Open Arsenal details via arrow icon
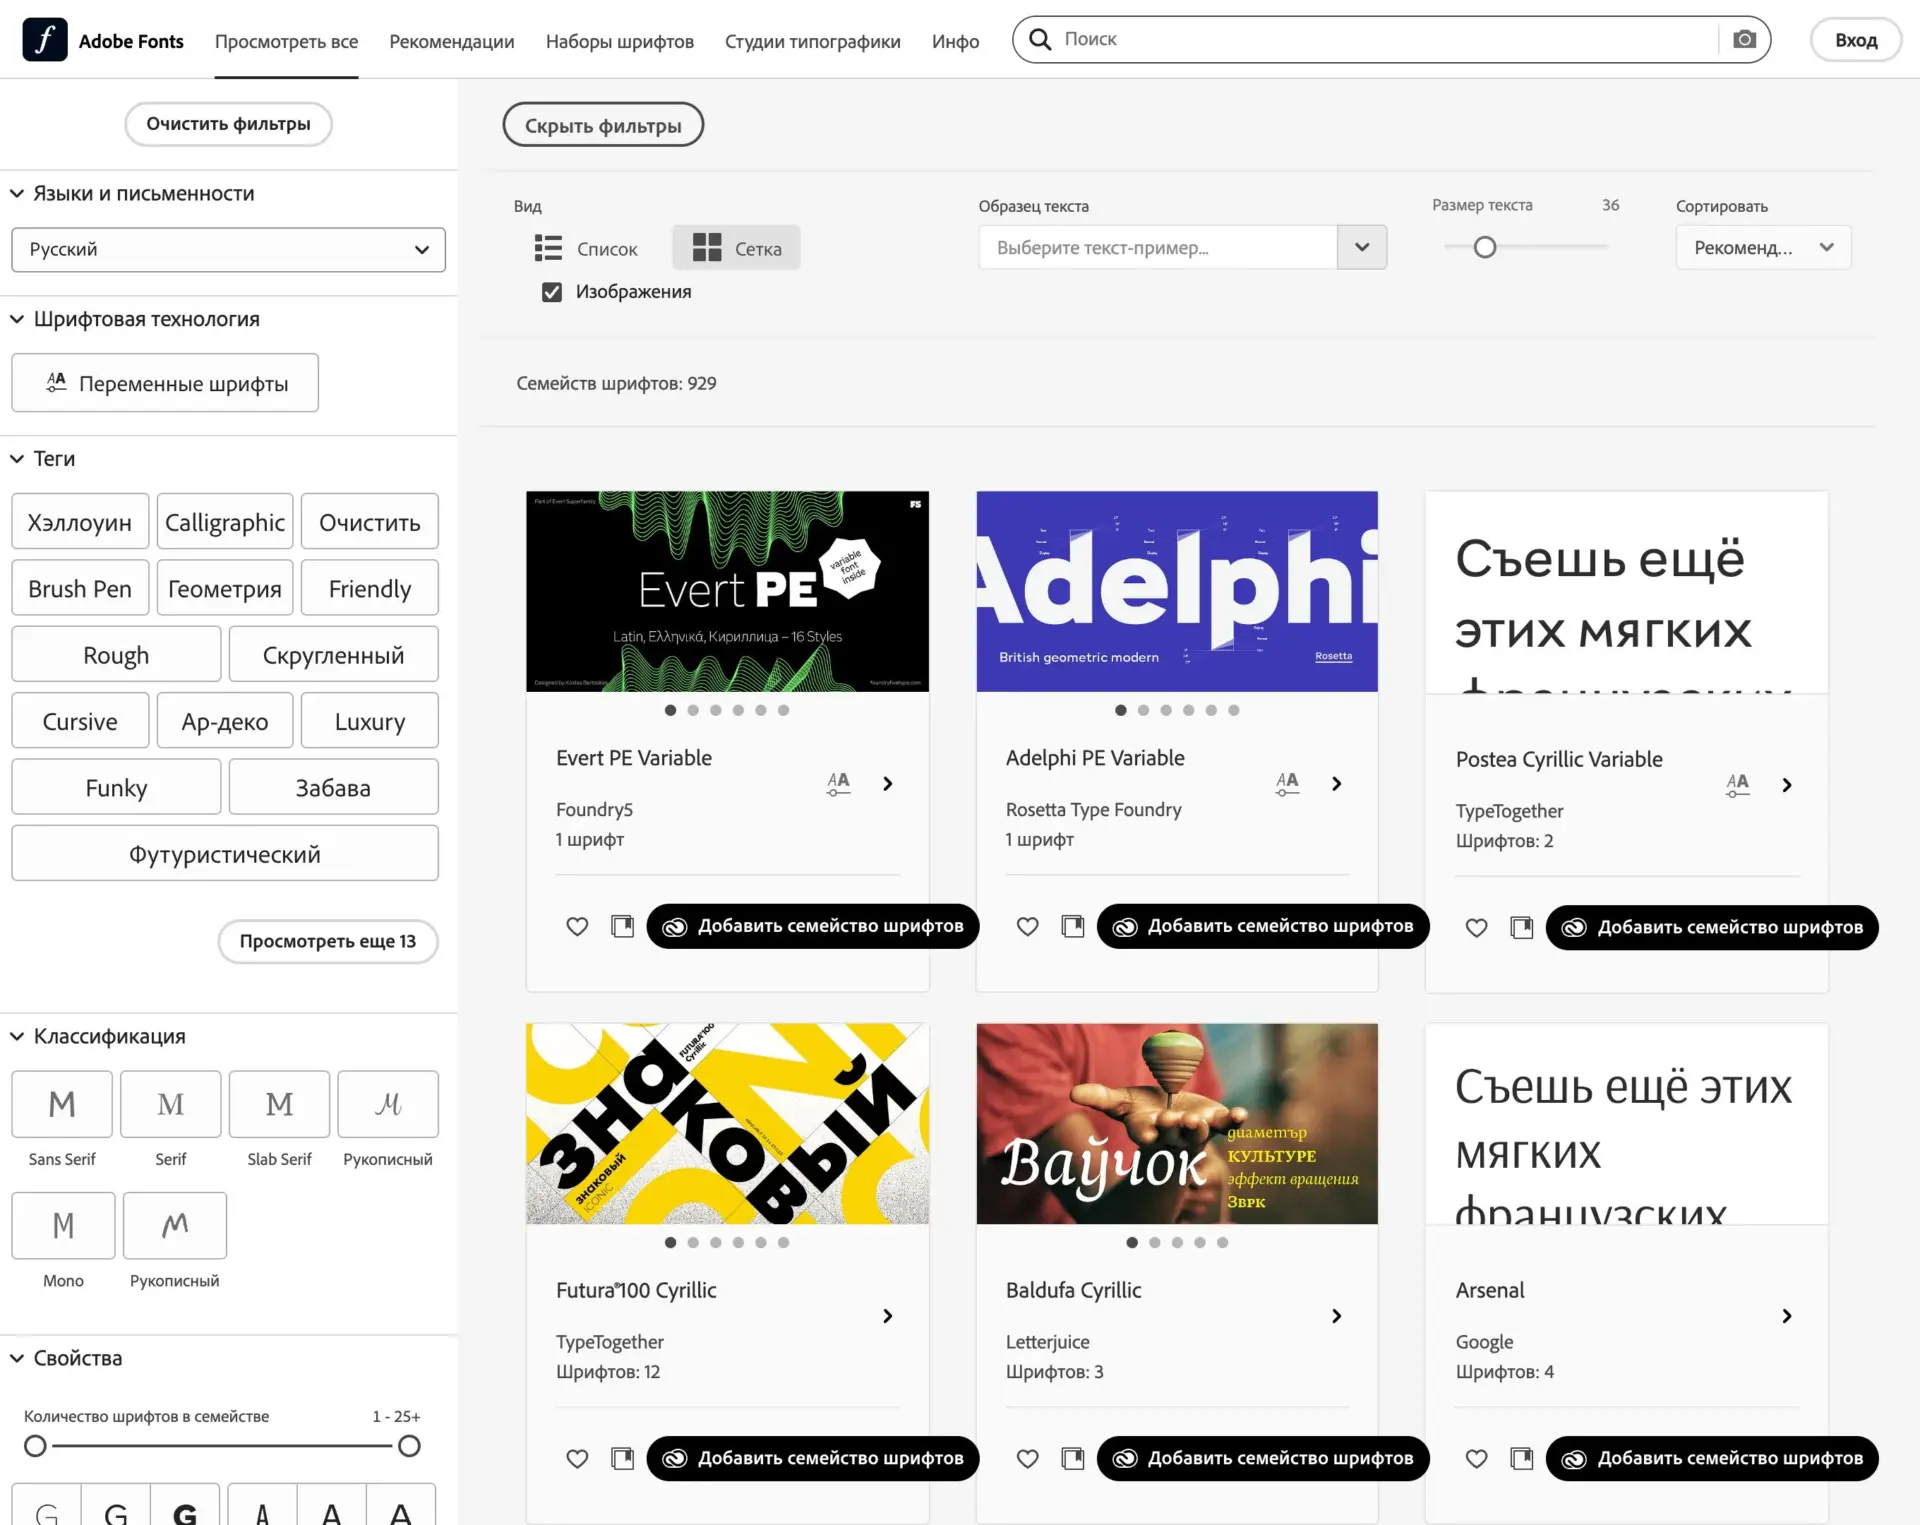This screenshot has width=1920, height=1525. pyautogui.click(x=1786, y=1316)
